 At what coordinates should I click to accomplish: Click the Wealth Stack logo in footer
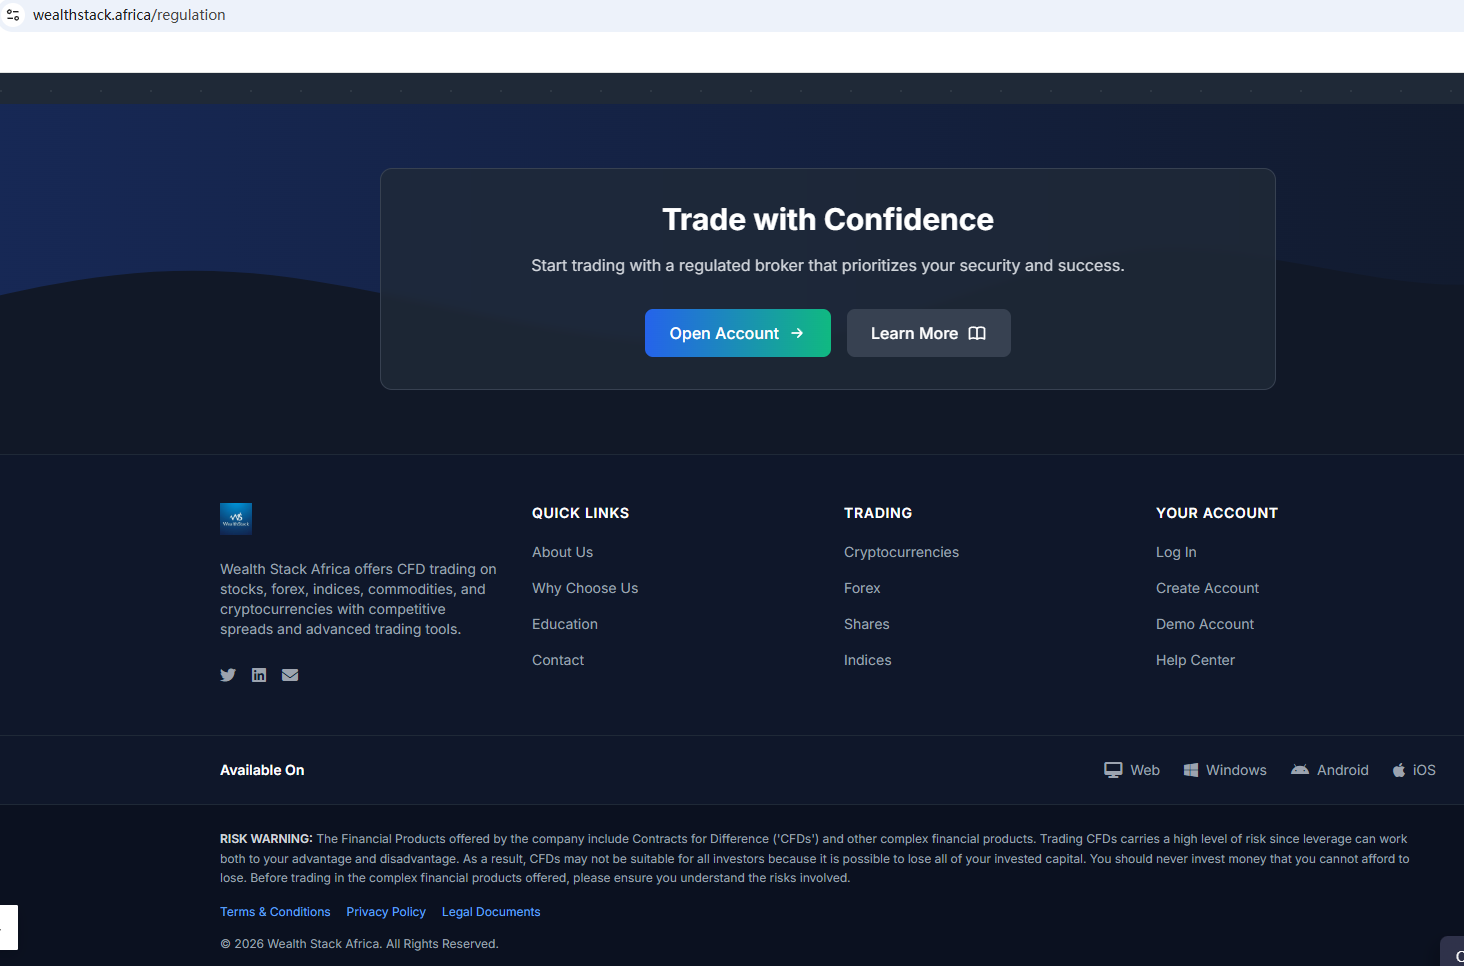tap(236, 519)
